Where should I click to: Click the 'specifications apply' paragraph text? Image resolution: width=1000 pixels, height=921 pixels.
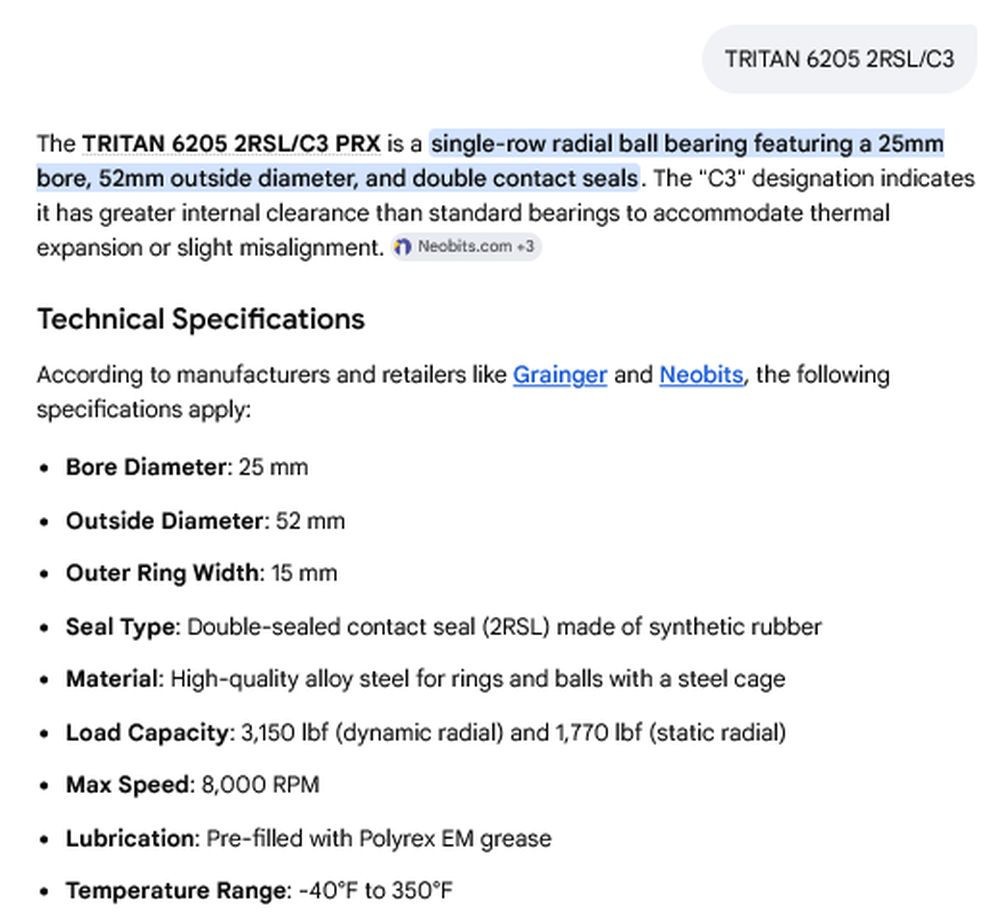coord(463,392)
